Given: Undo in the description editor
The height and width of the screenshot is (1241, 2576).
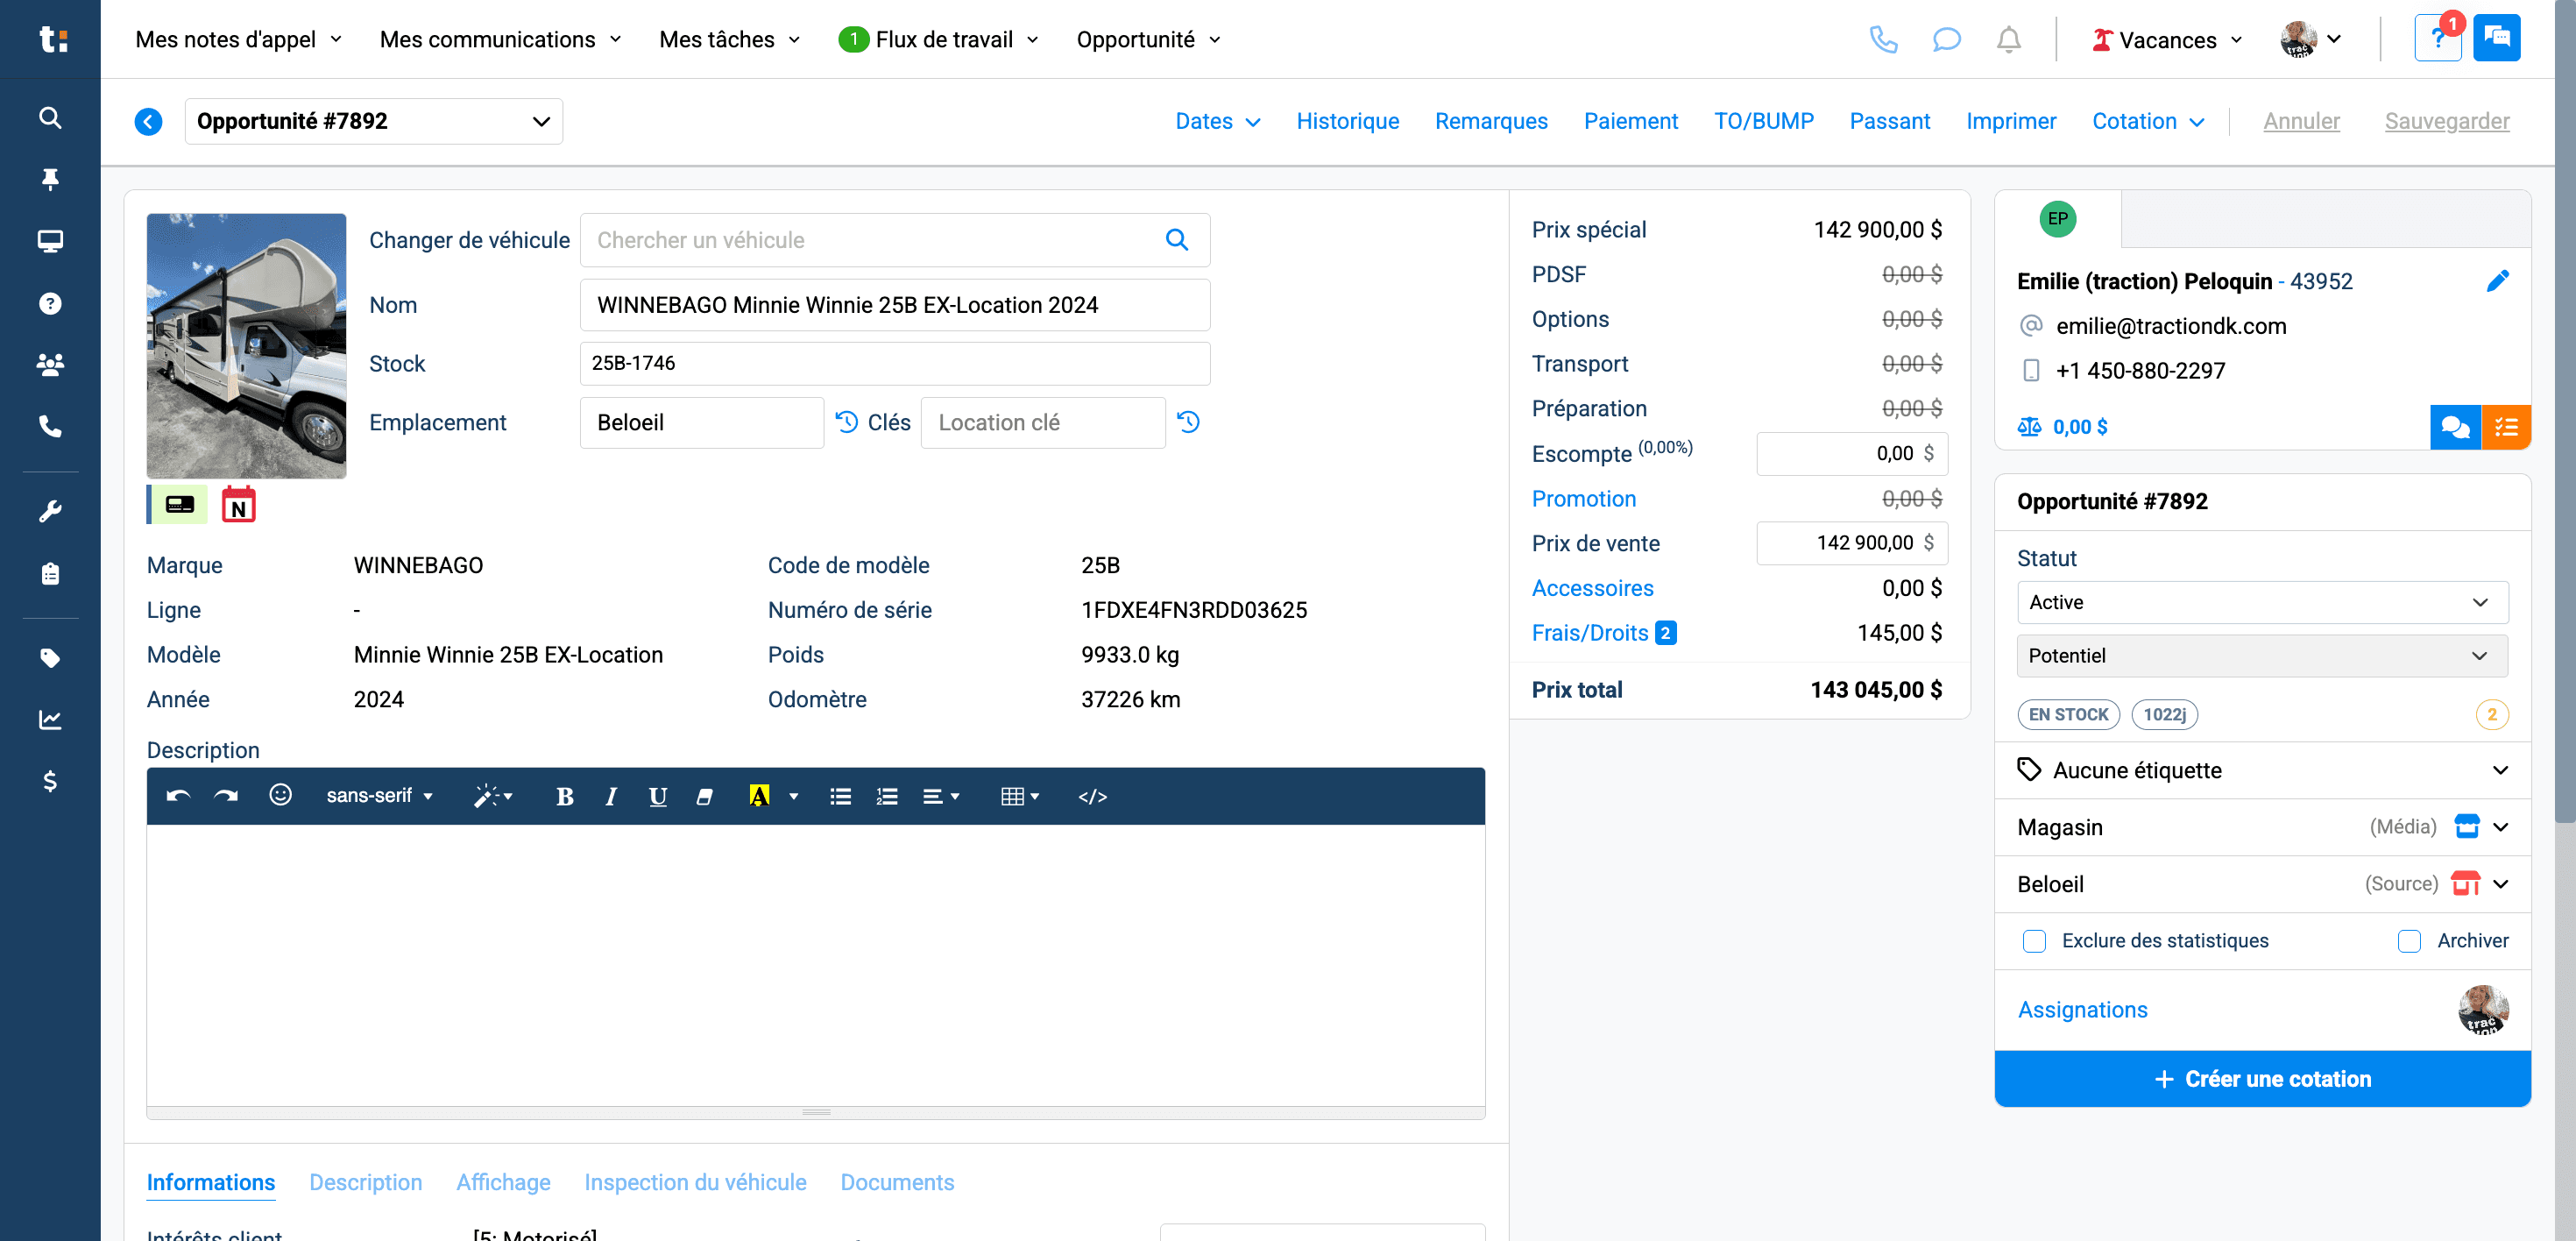Looking at the screenshot, I should tap(178, 796).
